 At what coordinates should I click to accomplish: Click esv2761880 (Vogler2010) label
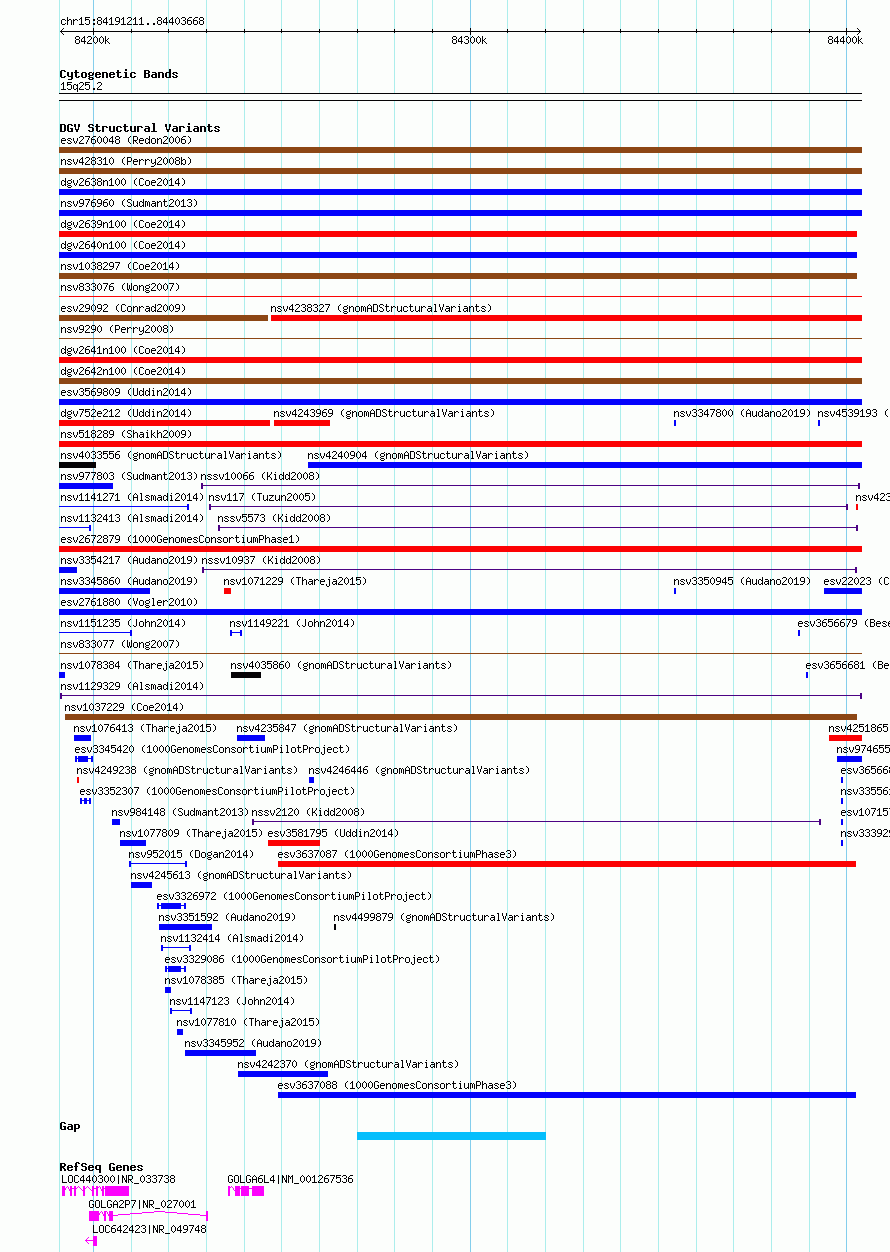pos(129,602)
